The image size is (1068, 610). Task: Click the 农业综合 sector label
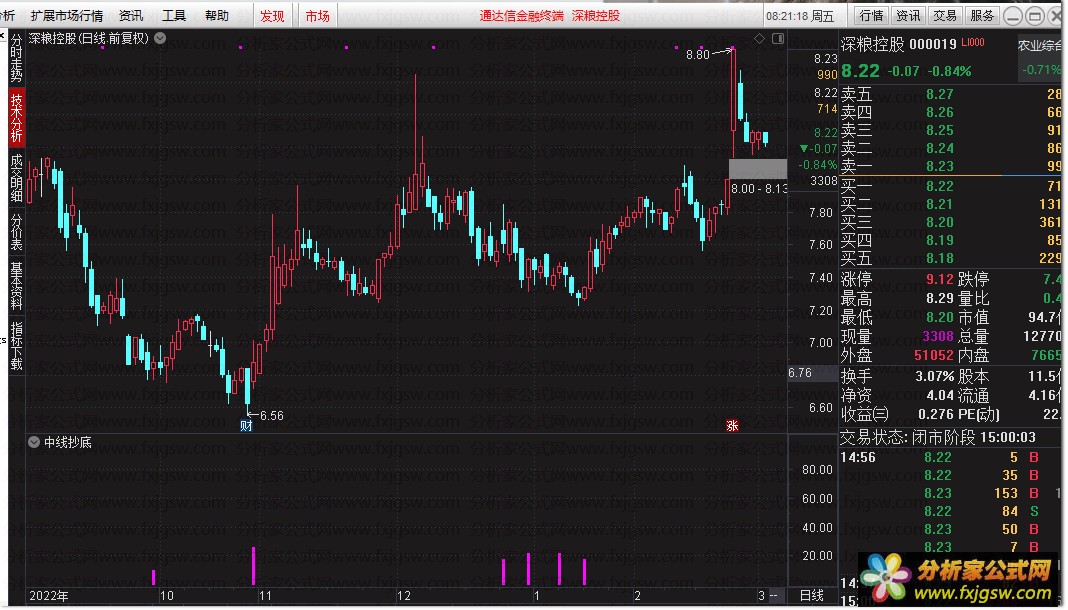1039,46
